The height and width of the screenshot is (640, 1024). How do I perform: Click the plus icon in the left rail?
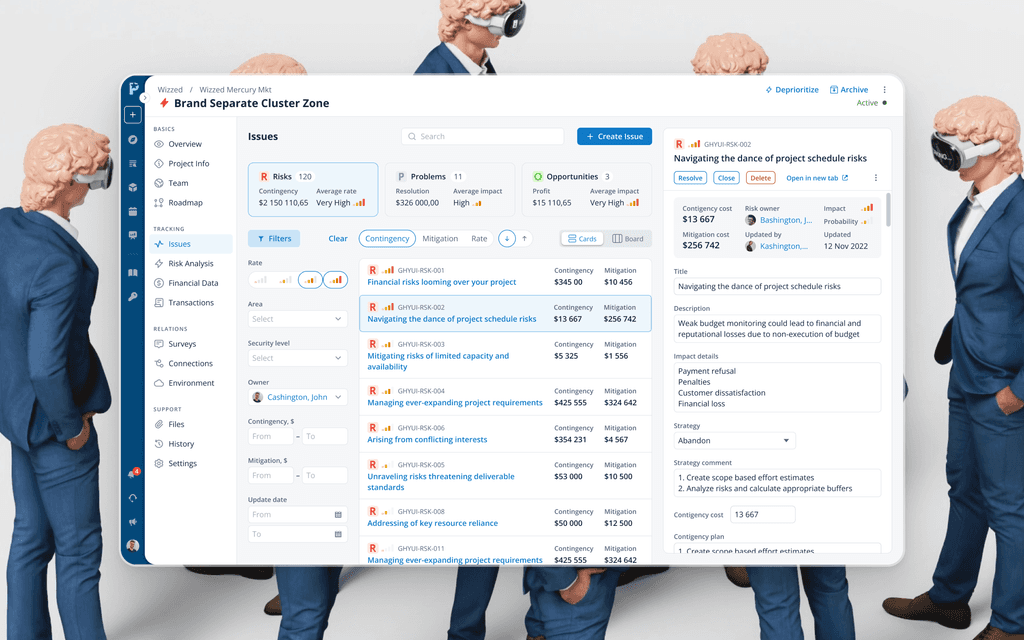[133, 115]
